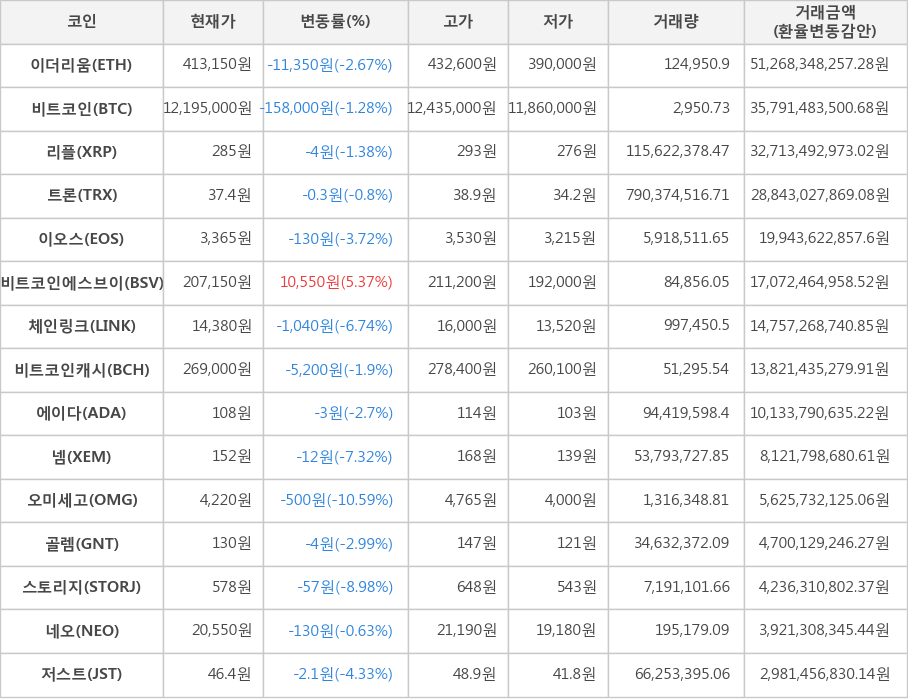Open the 저스트(JST) coin name
Screen dimensions: 908x700
coord(82,674)
